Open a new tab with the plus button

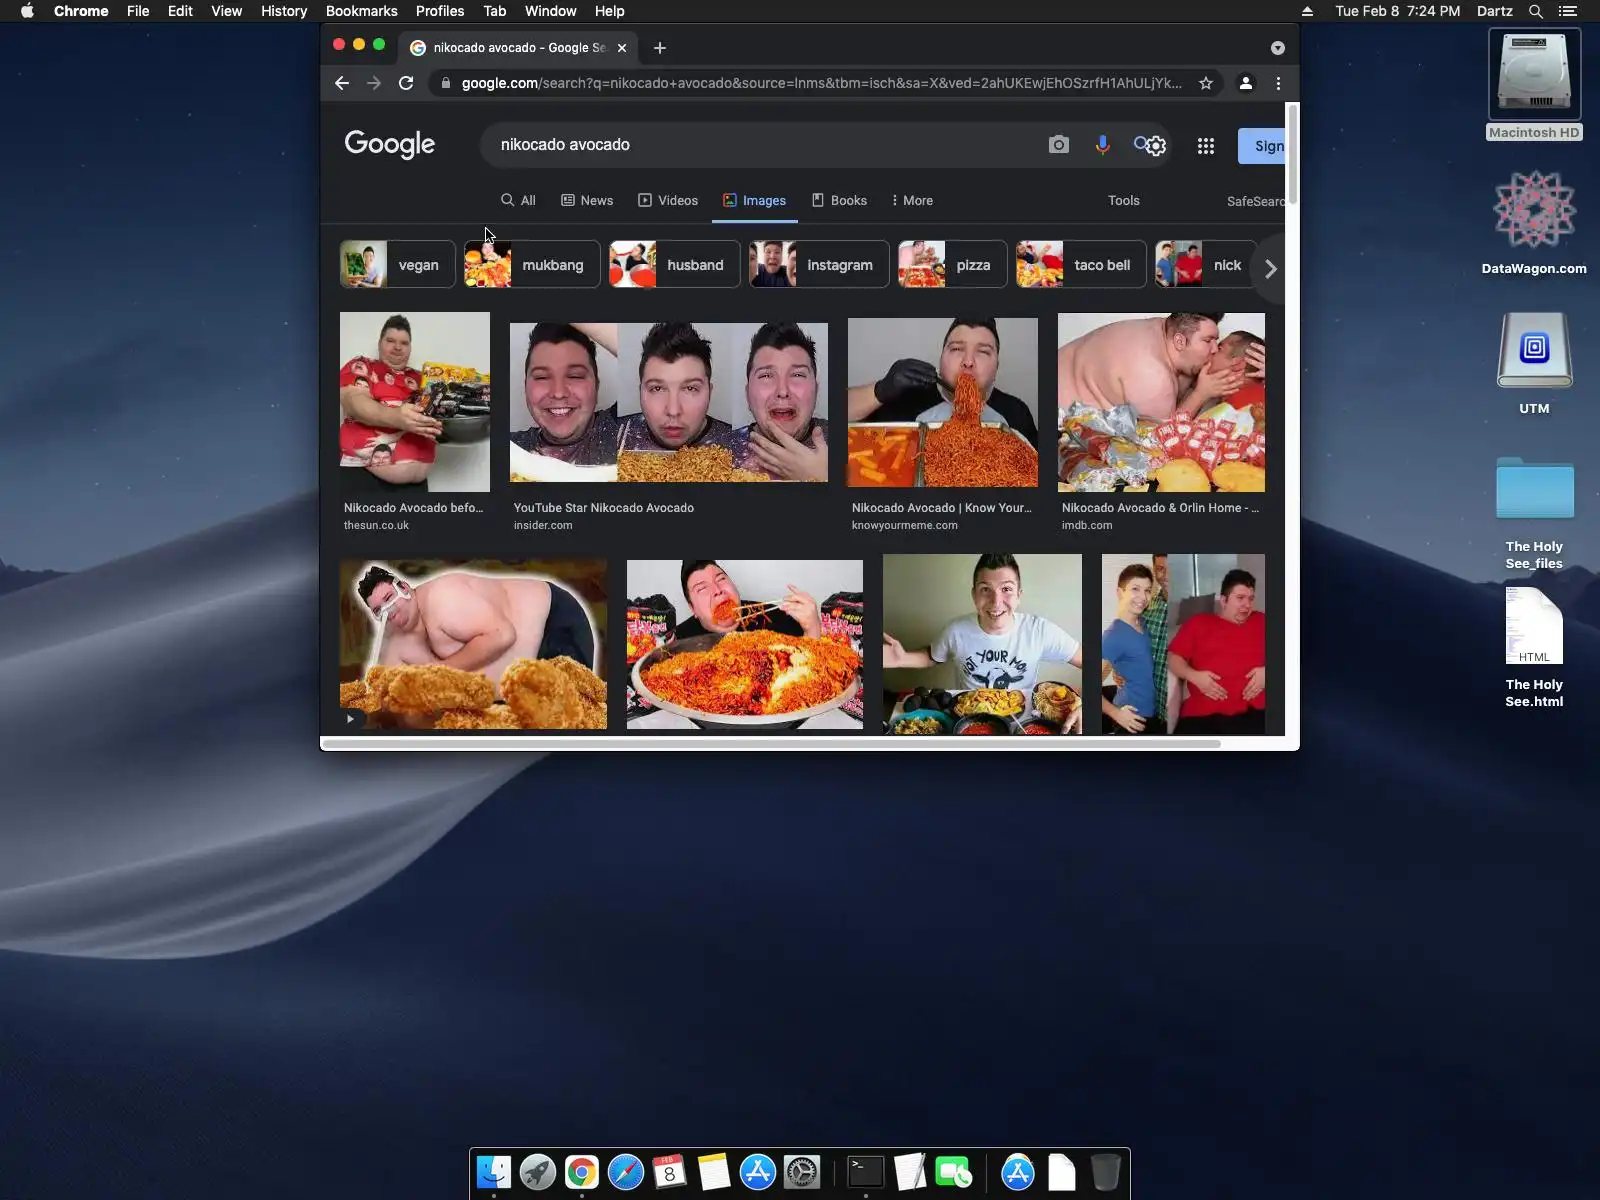point(660,48)
